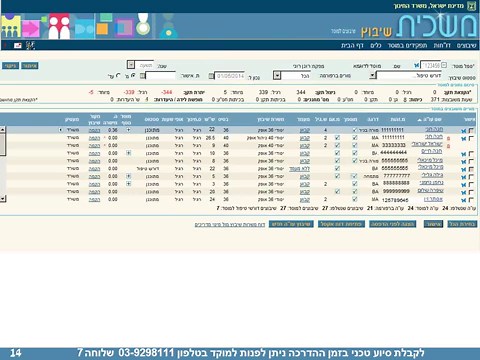
Task: Click the table scrollbar down arrow
Action: click(x=3, y=199)
